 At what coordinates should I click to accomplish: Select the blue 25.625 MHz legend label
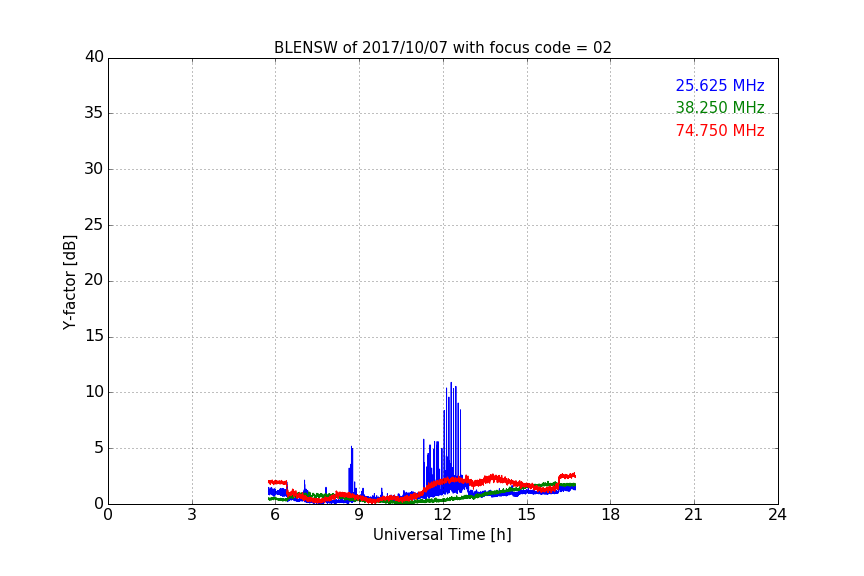click(720, 85)
